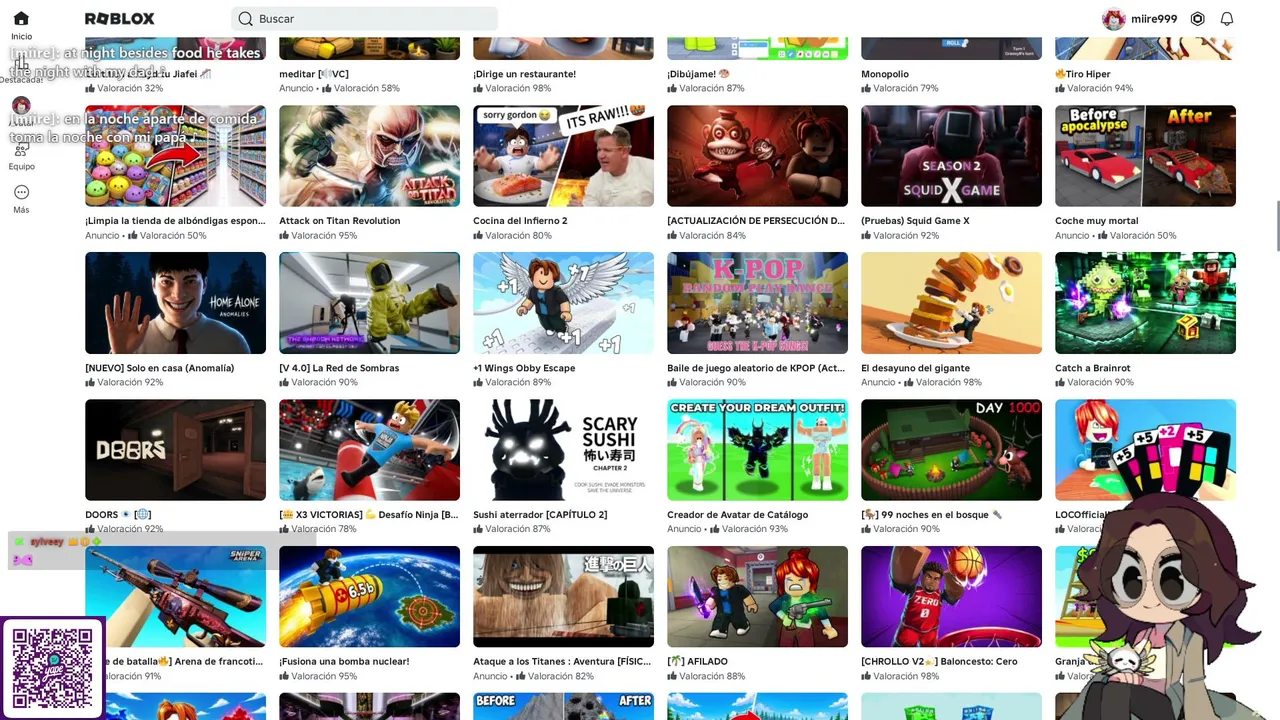Open the AFILADO game thumbnail
This screenshot has height=720, width=1280.
pyautogui.click(x=757, y=597)
